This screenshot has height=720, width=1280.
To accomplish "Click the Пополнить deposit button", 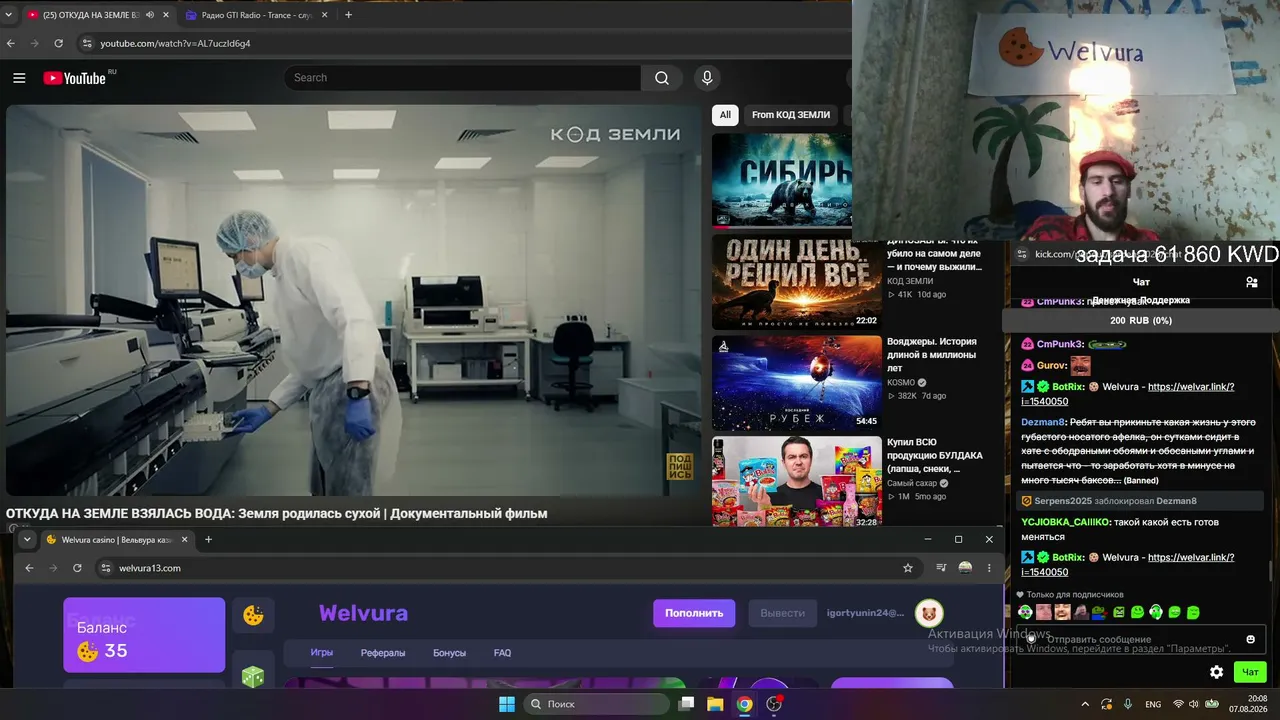I will click(694, 613).
